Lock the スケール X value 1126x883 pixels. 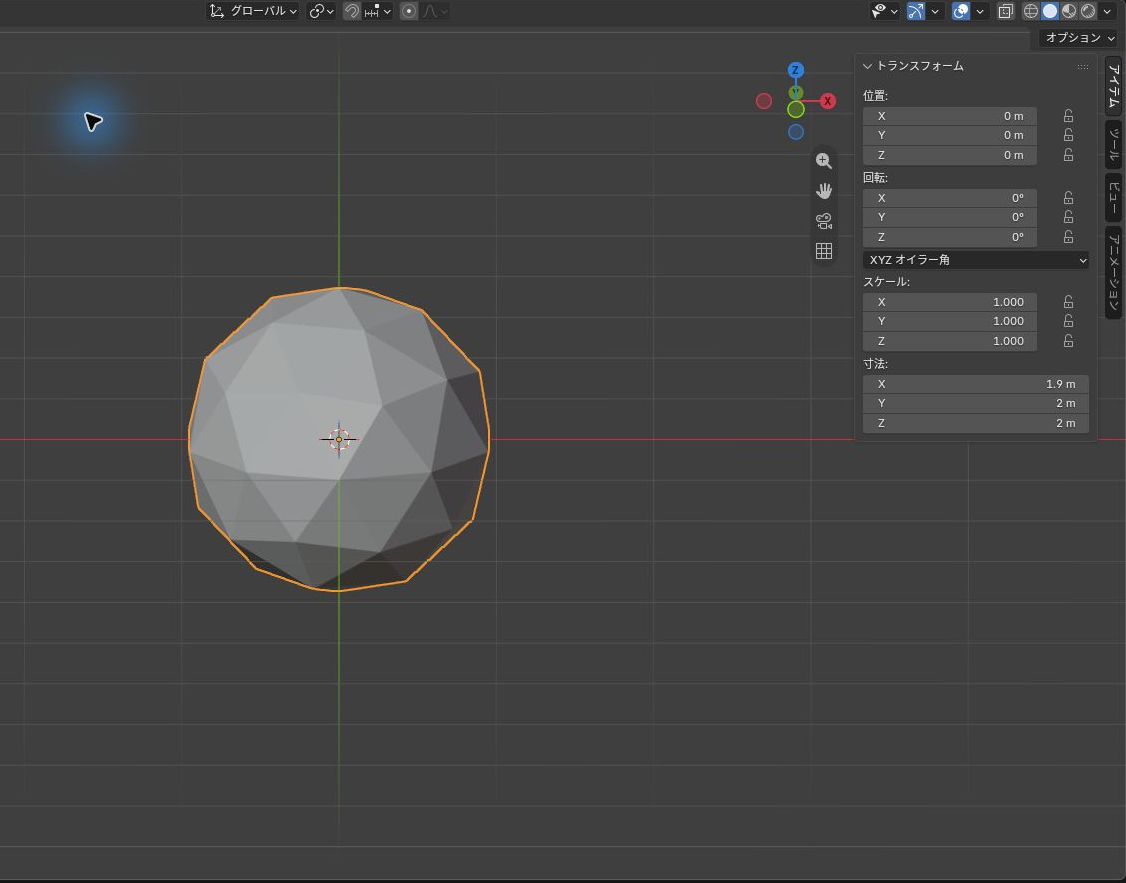point(1069,302)
